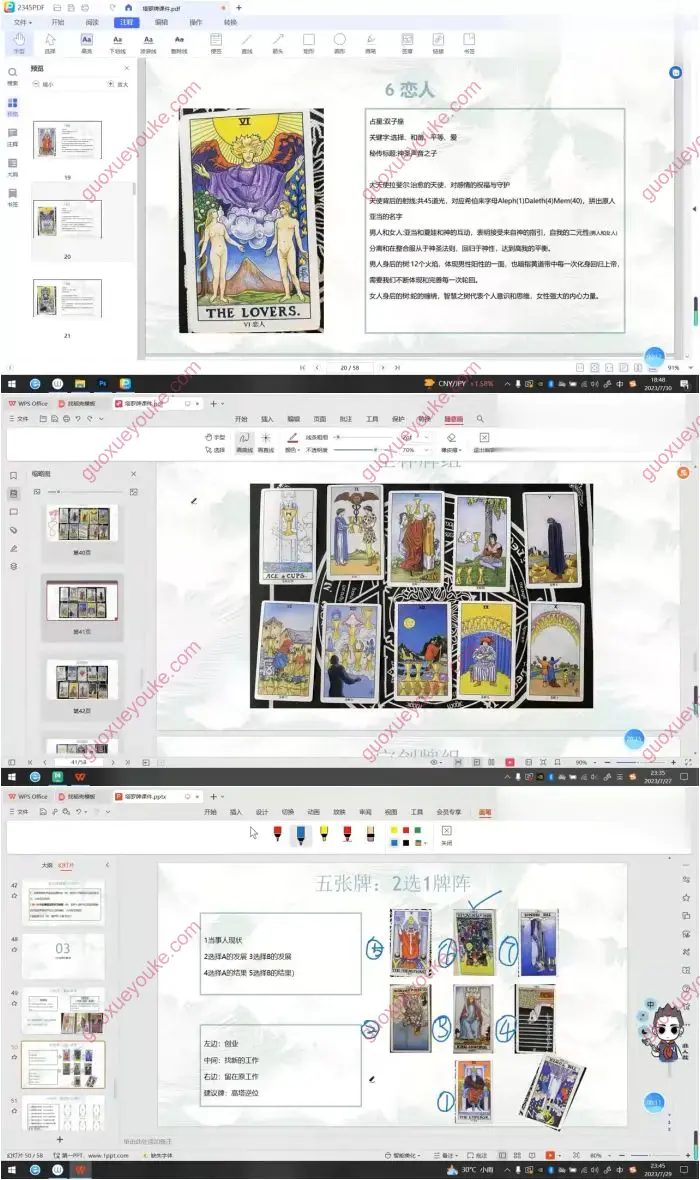
Task: Expand the 不透明度 70% opacity dropdown
Action: [x=412, y=450]
